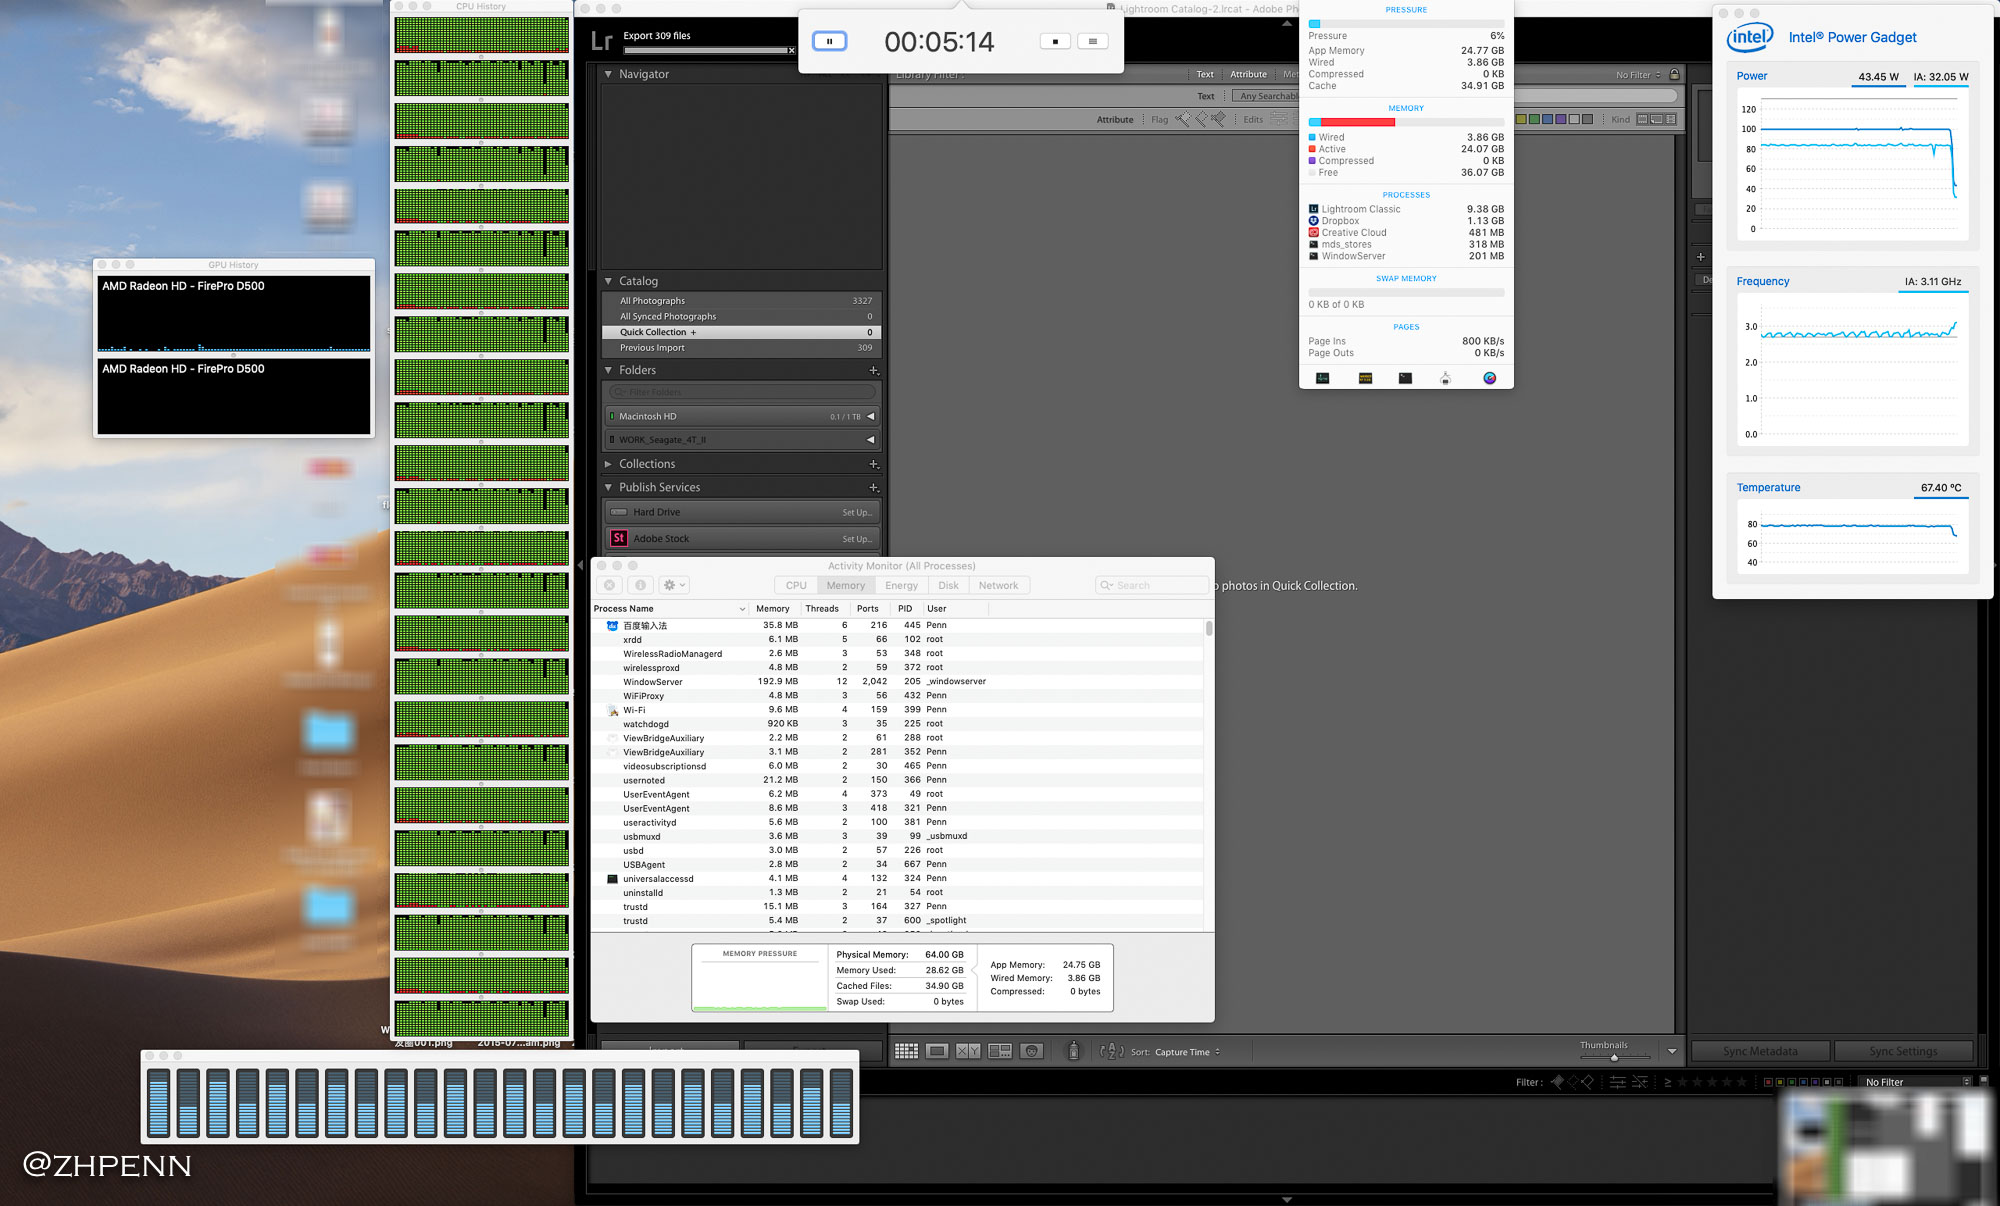Open the Network tab in Activity Monitor

click(998, 586)
